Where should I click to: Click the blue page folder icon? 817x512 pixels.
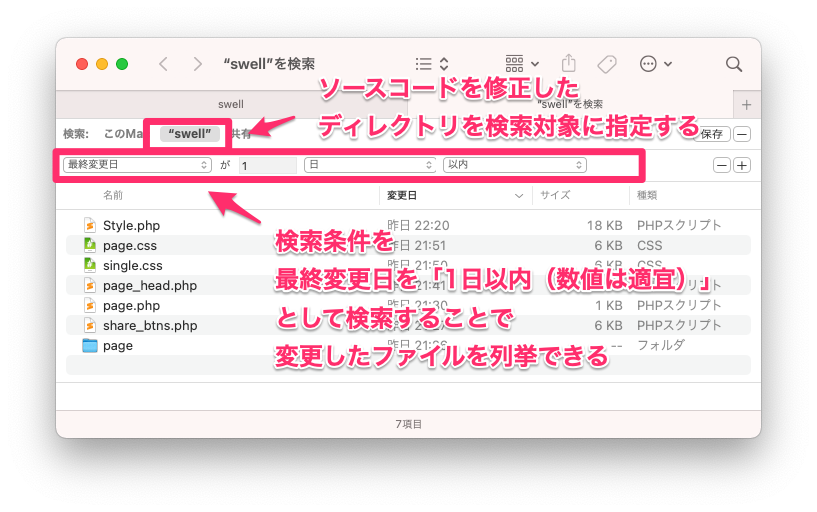[x=90, y=345]
